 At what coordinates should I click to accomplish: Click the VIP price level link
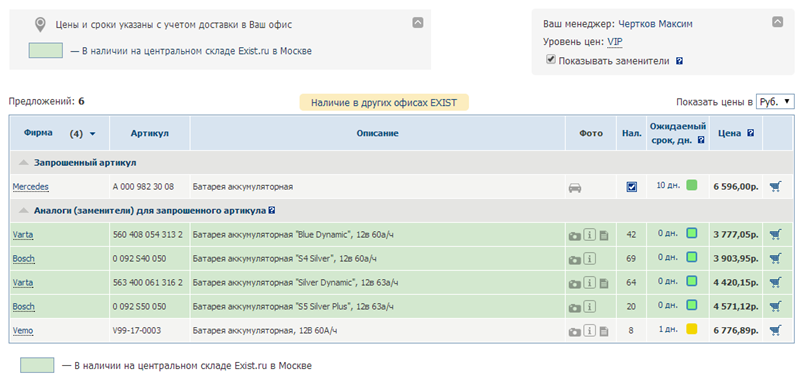click(x=615, y=42)
